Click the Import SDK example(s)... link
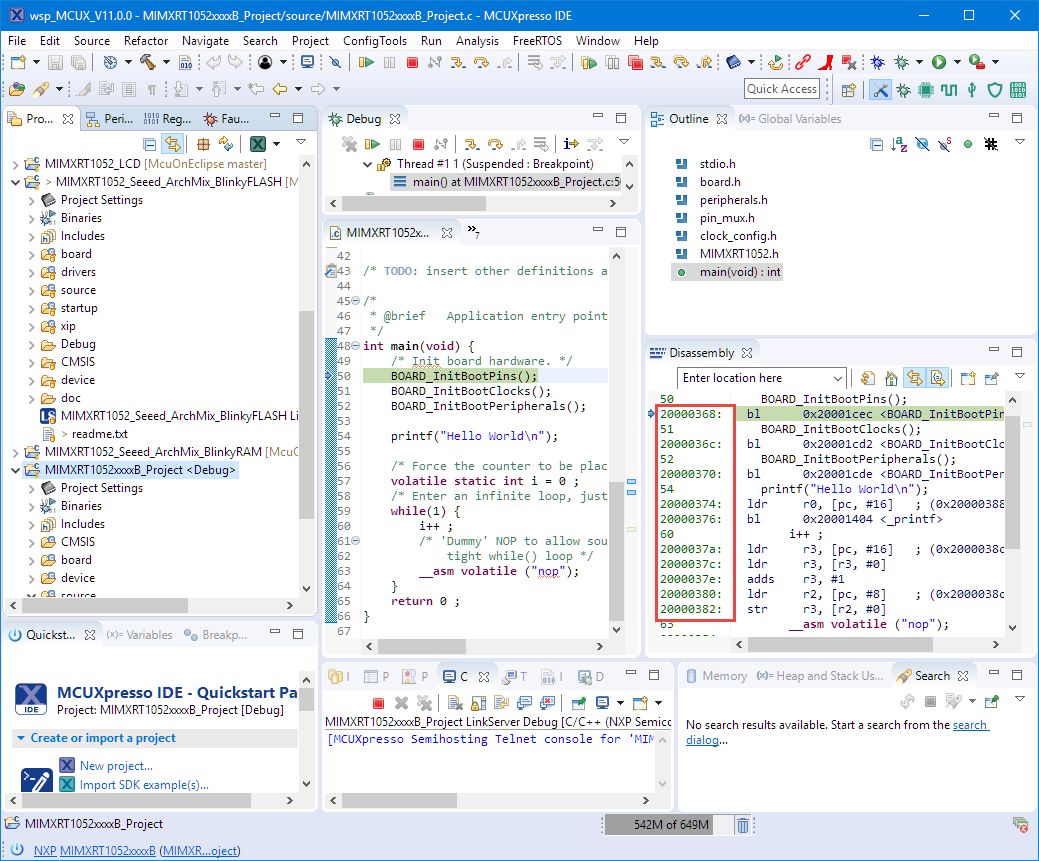Image resolution: width=1039 pixels, height=861 pixels. pos(144,784)
